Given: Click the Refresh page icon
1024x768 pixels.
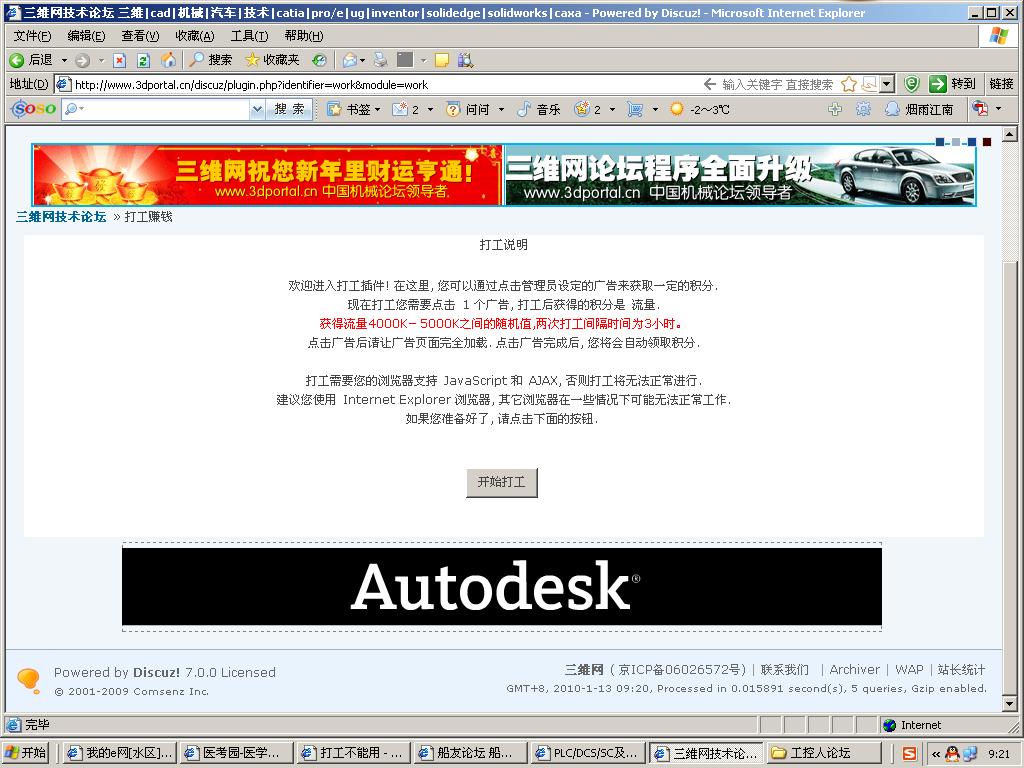Looking at the screenshot, I should pos(144,60).
